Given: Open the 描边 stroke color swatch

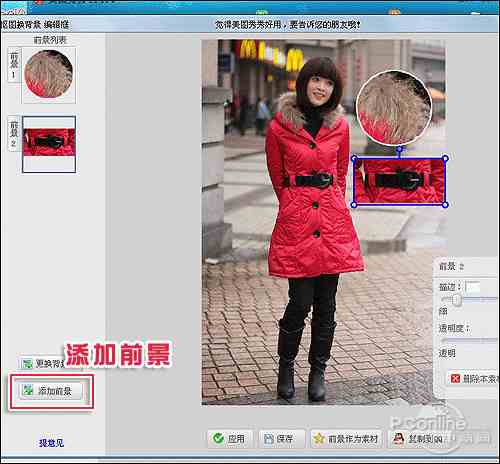Looking at the screenshot, I should coord(473,287).
